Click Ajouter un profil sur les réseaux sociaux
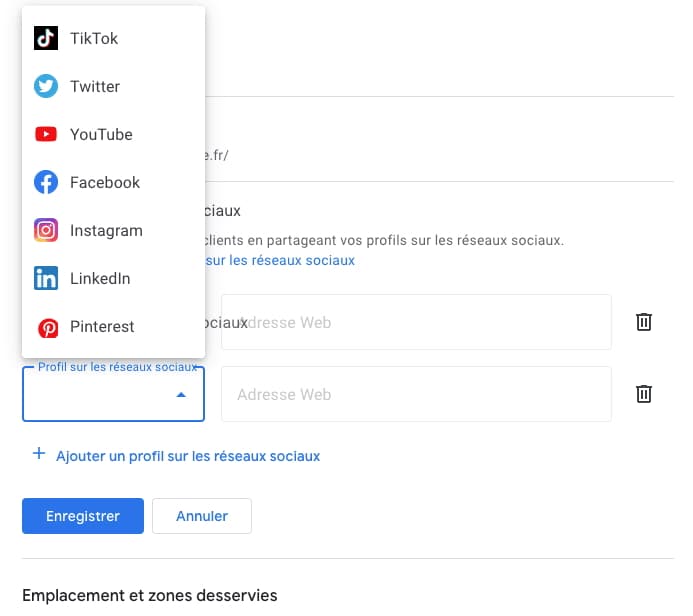The image size is (693, 616). 188,456
